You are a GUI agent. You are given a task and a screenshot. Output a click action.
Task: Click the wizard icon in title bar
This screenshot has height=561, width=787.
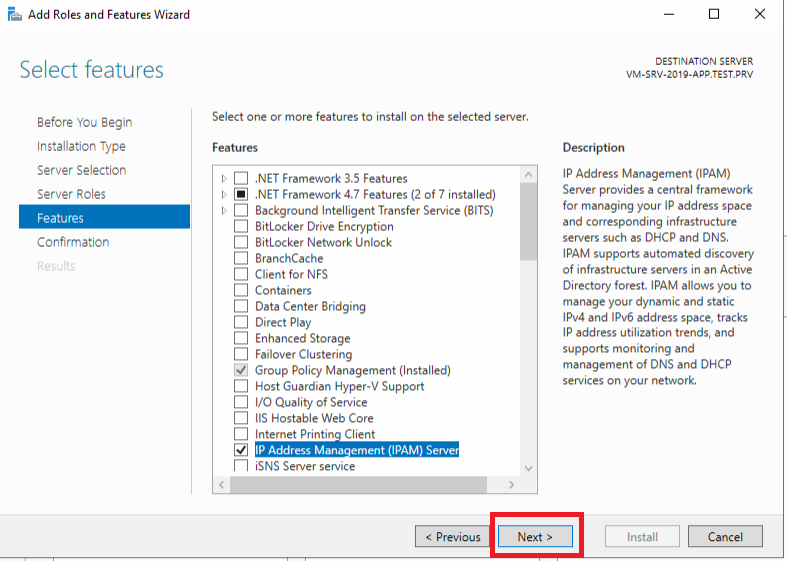coord(15,15)
